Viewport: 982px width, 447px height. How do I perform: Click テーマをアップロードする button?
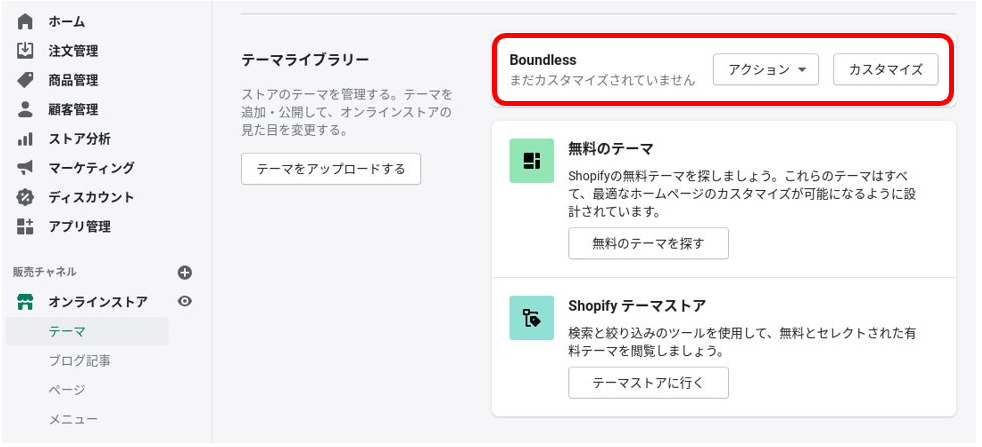point(331,169)
